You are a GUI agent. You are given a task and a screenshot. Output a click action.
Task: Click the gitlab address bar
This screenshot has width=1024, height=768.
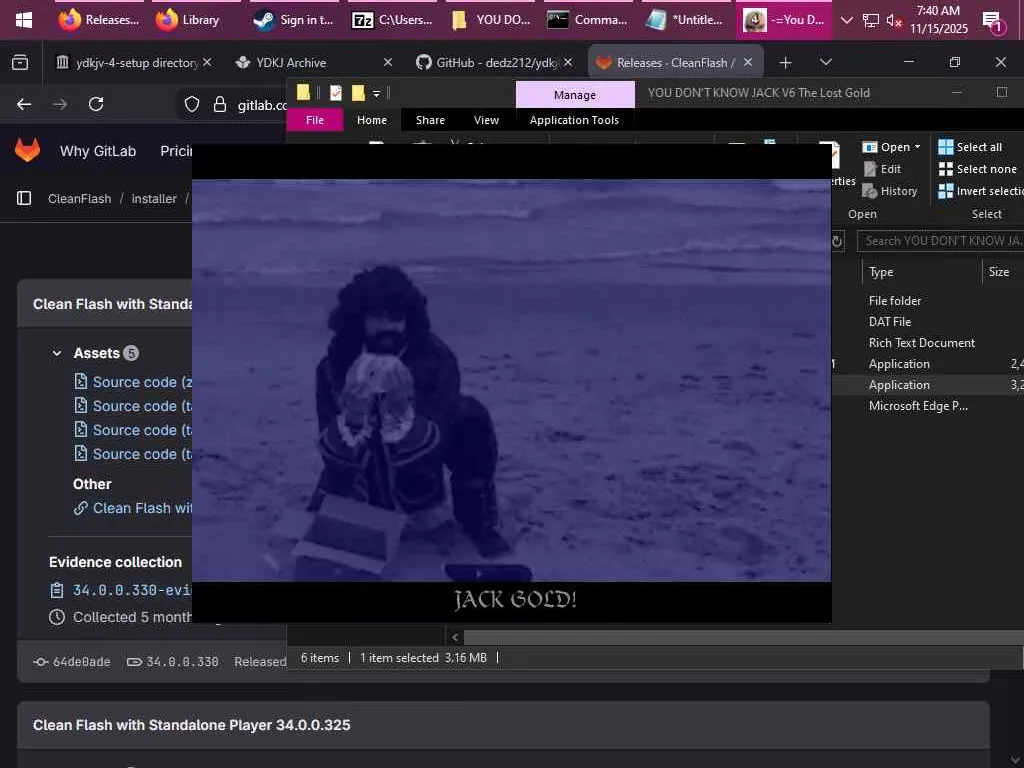coord(261,105)
